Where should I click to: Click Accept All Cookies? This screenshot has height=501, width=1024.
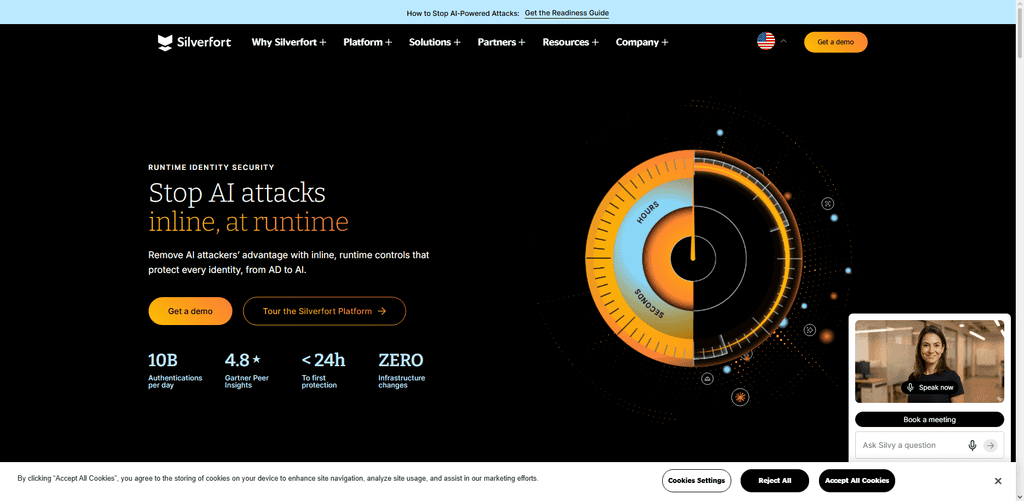pos(857,481)
